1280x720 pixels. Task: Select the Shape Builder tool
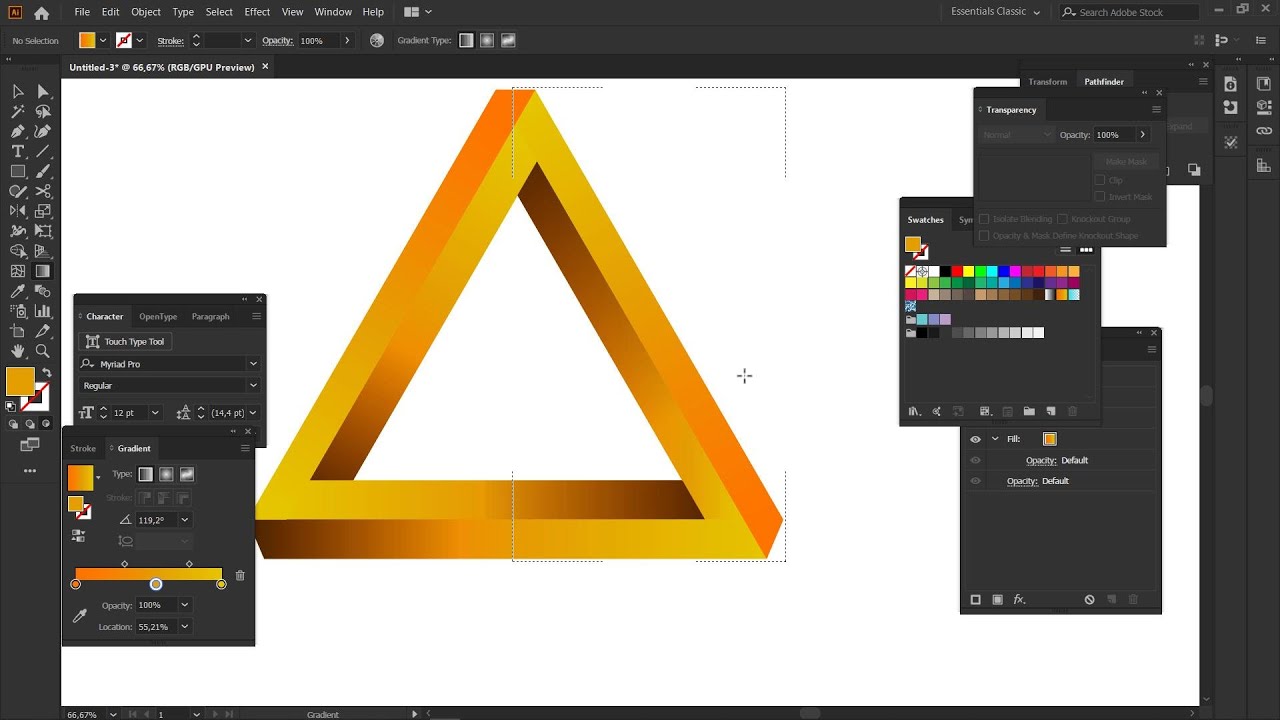pos(18,251)
